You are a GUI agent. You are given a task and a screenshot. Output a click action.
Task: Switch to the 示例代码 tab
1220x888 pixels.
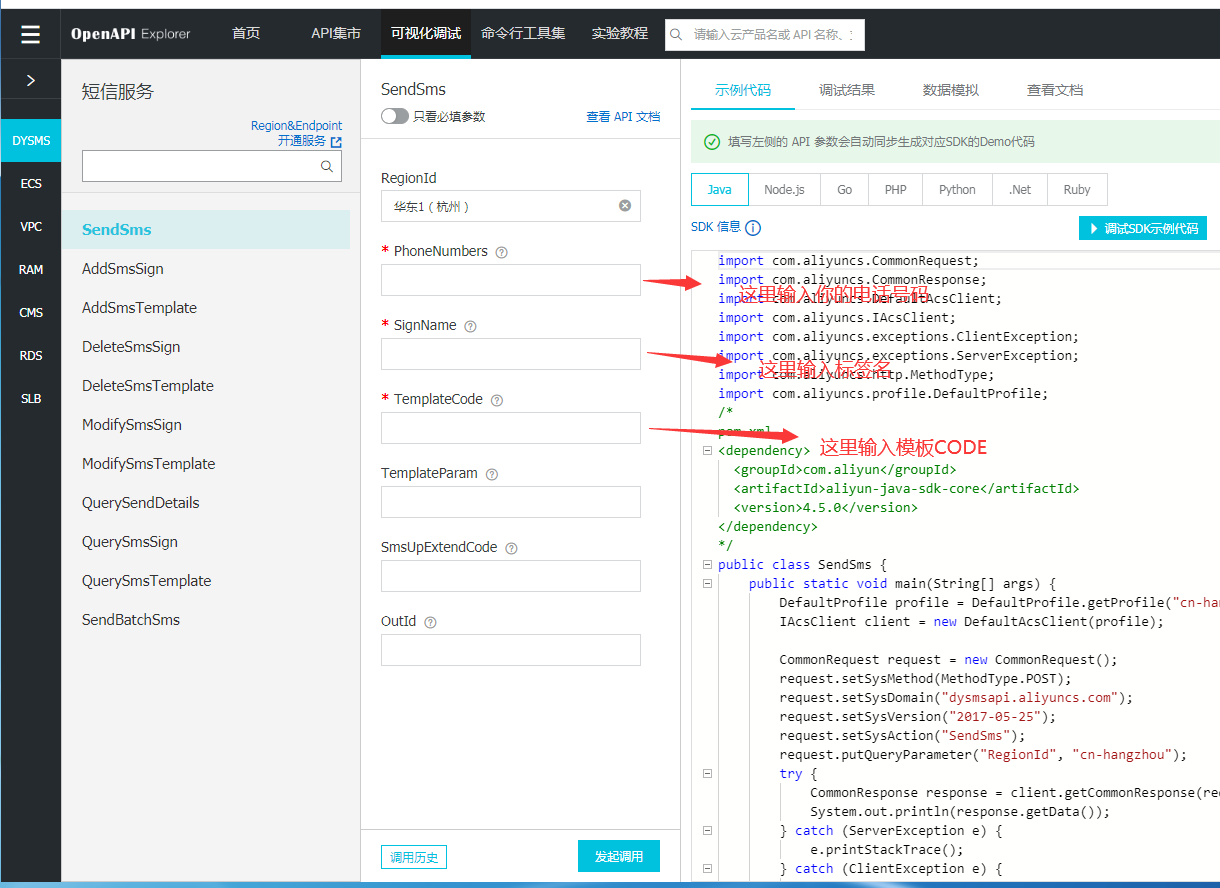pyautogui.click(x=743, y=90)
